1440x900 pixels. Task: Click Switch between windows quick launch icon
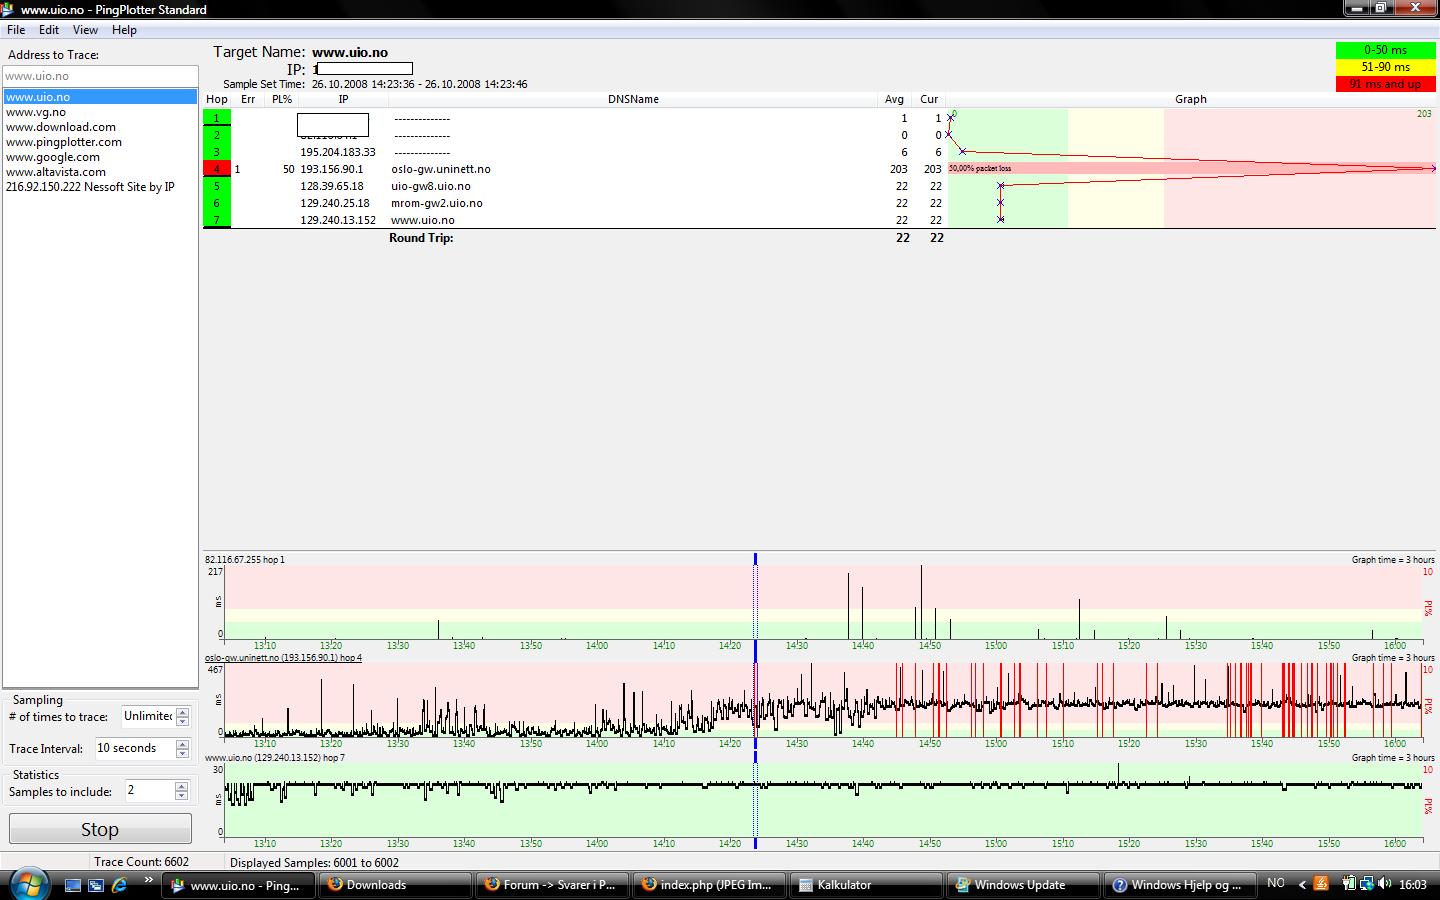pos(96,885)
